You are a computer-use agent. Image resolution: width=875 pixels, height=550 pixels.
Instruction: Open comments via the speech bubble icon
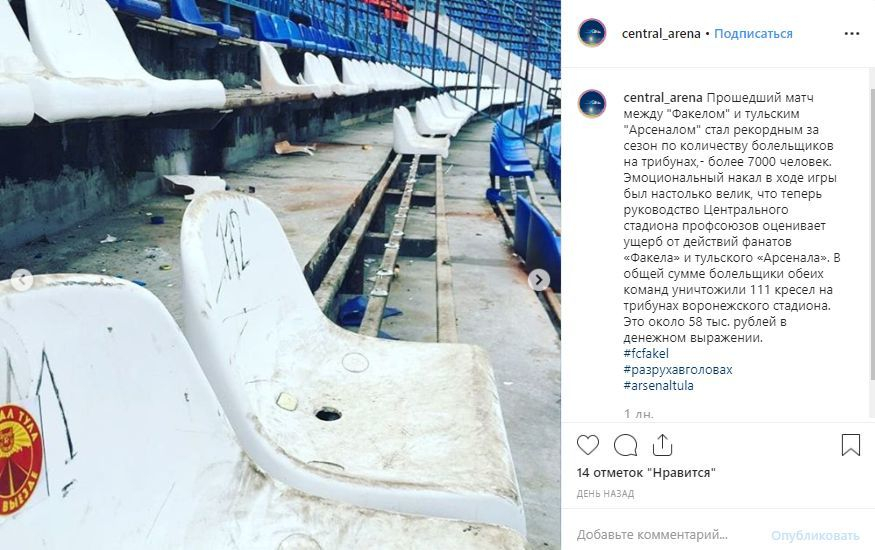[626, 445]
